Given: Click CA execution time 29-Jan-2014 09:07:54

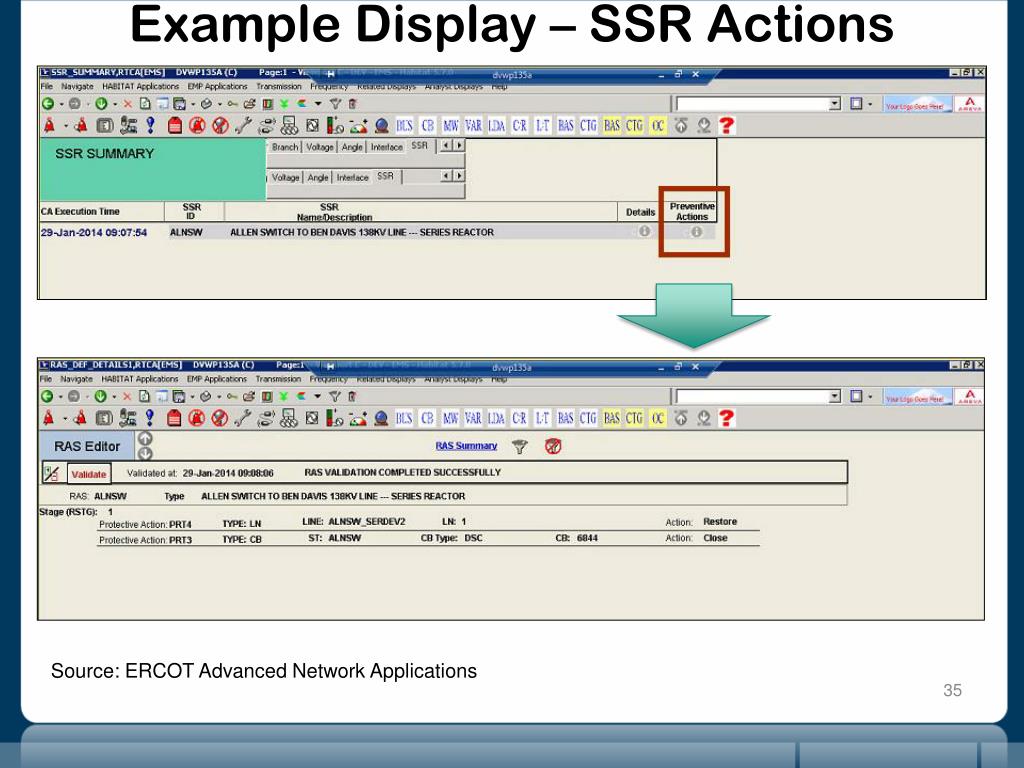Looking at the screenshot, I should pos(94,232).
